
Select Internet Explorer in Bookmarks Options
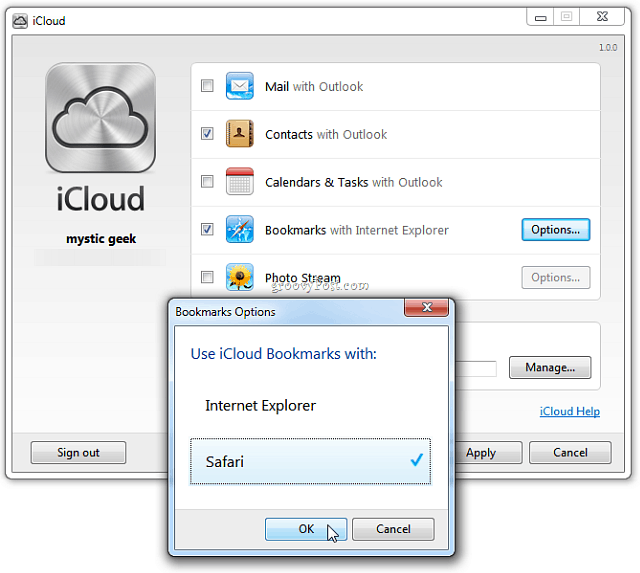pyautogui.click(x=310, y=406)
